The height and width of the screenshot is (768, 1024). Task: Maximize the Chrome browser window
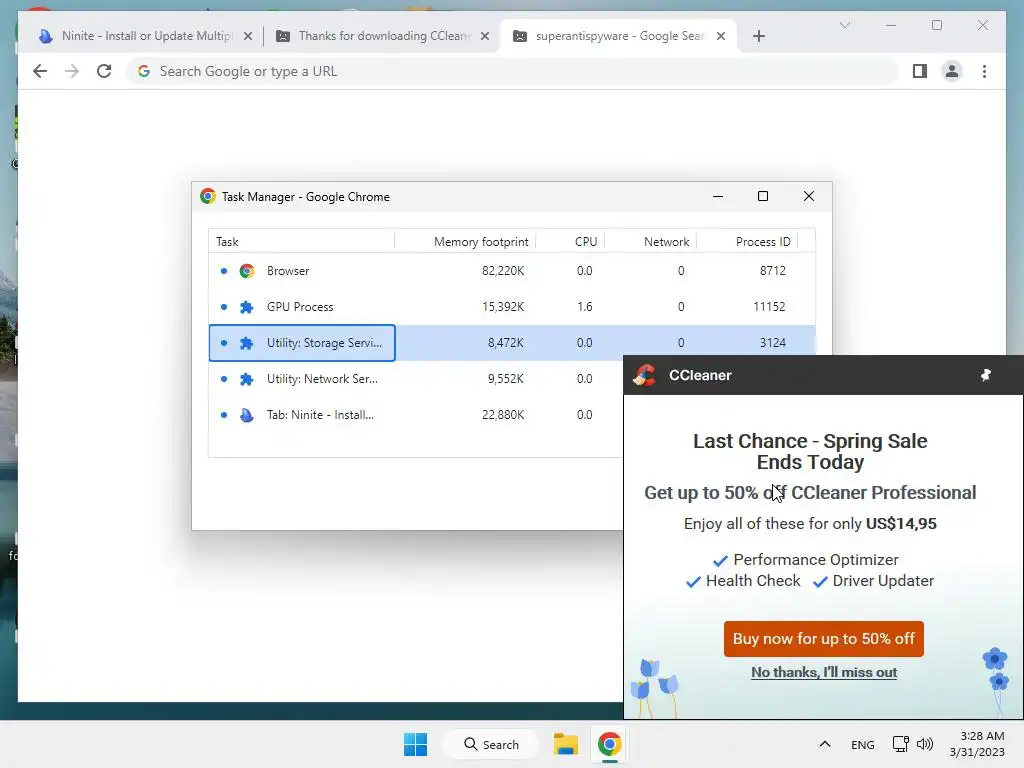pos(936,25)
